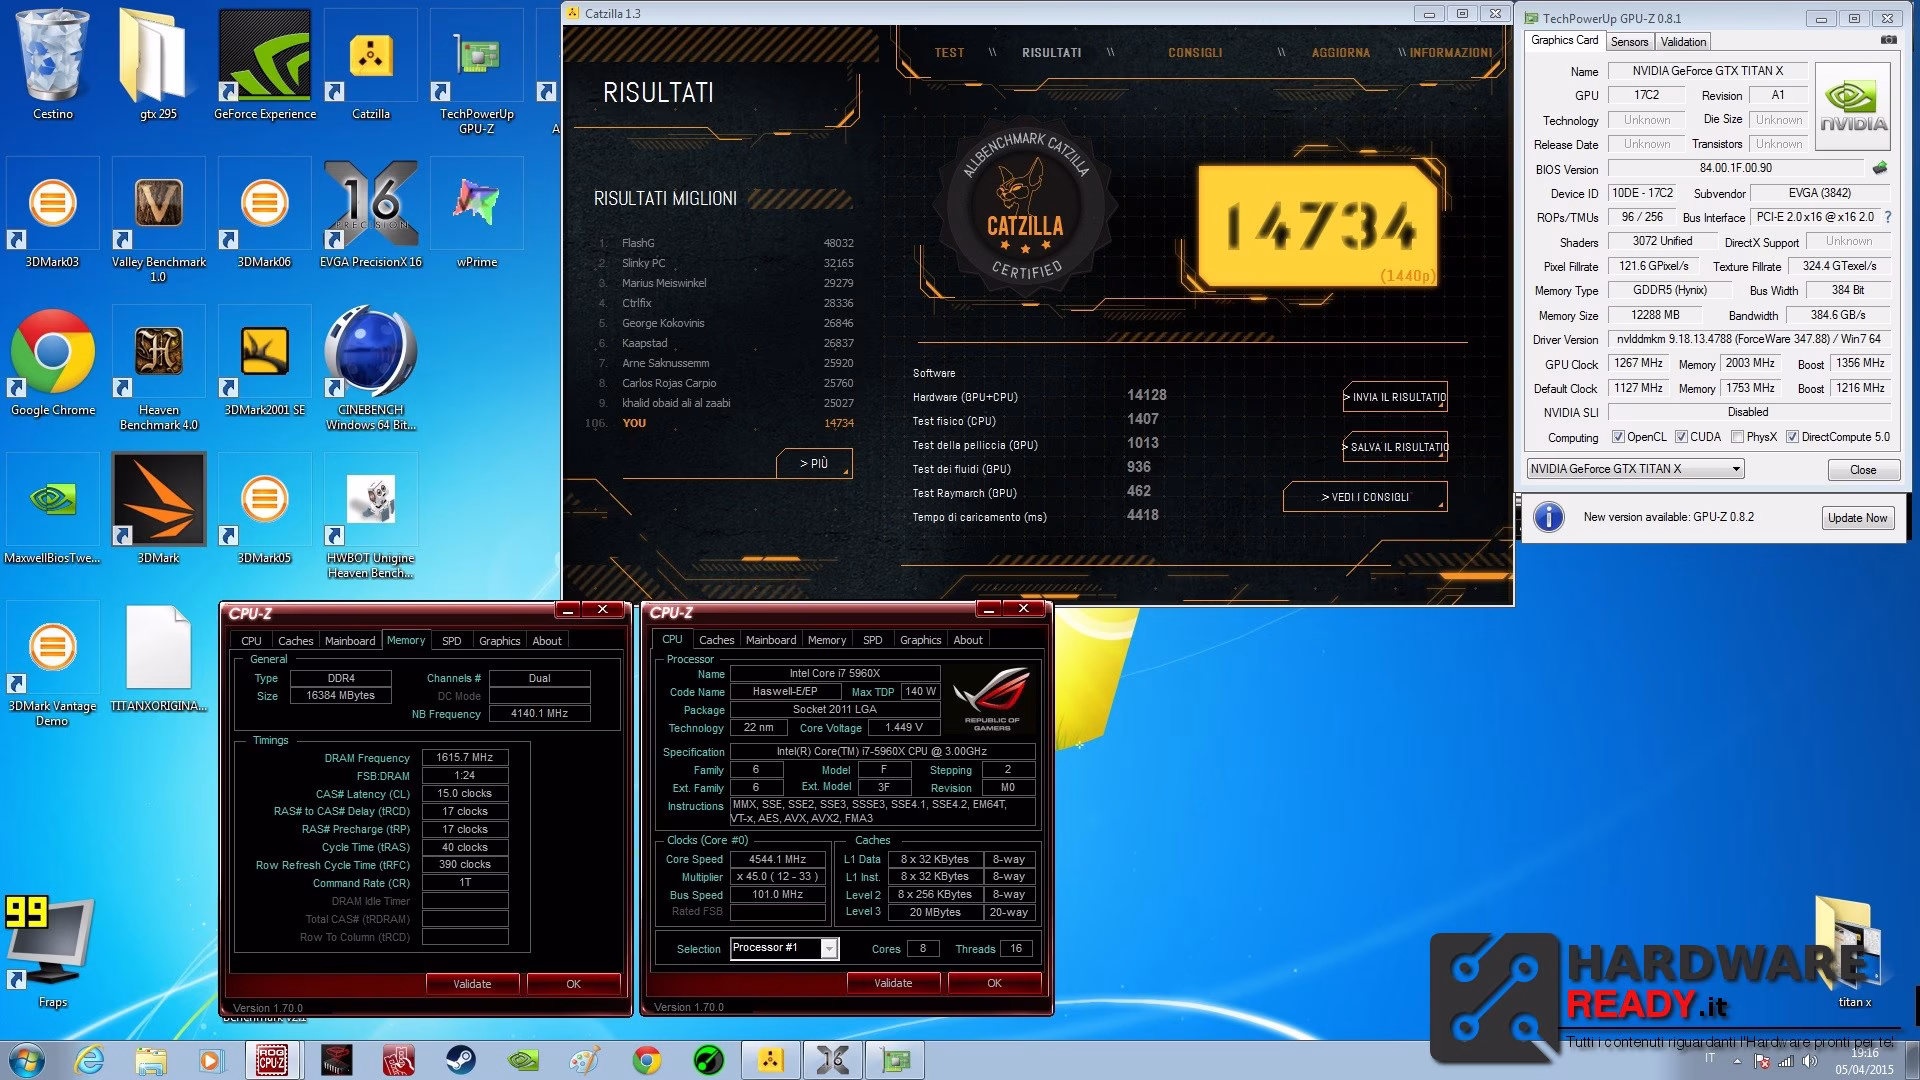Switch to SPD tab in CPU-Z Memory window
This screenshot has height=1080, width=1920.
[x=452, y=641]
